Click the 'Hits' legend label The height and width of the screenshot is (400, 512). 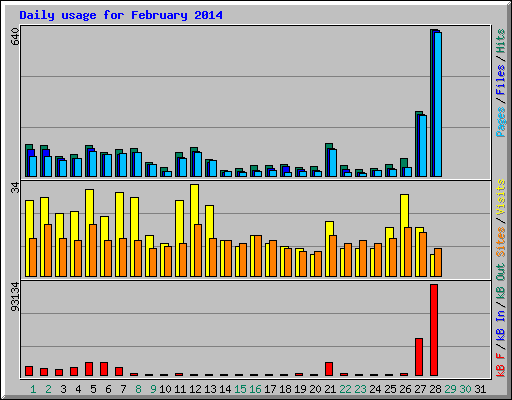click(x=501, y=41)
